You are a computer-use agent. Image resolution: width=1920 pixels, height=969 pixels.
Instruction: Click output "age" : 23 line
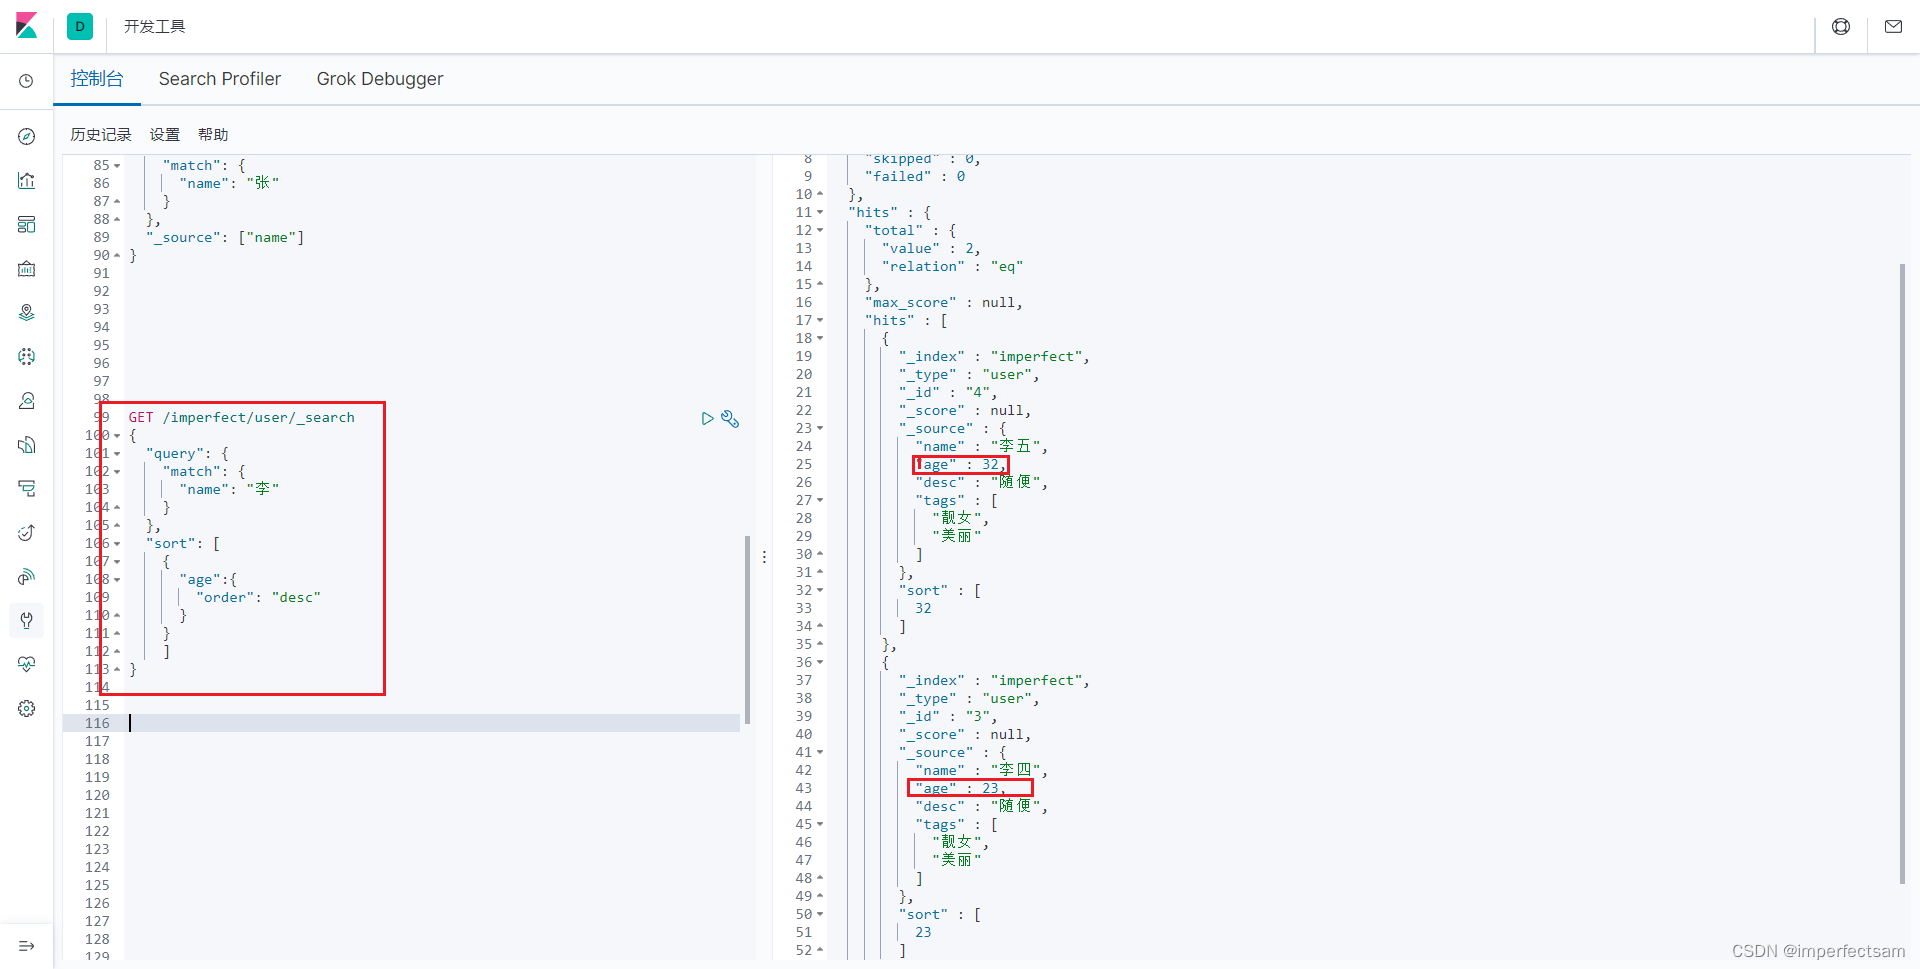tap(960, 789)
